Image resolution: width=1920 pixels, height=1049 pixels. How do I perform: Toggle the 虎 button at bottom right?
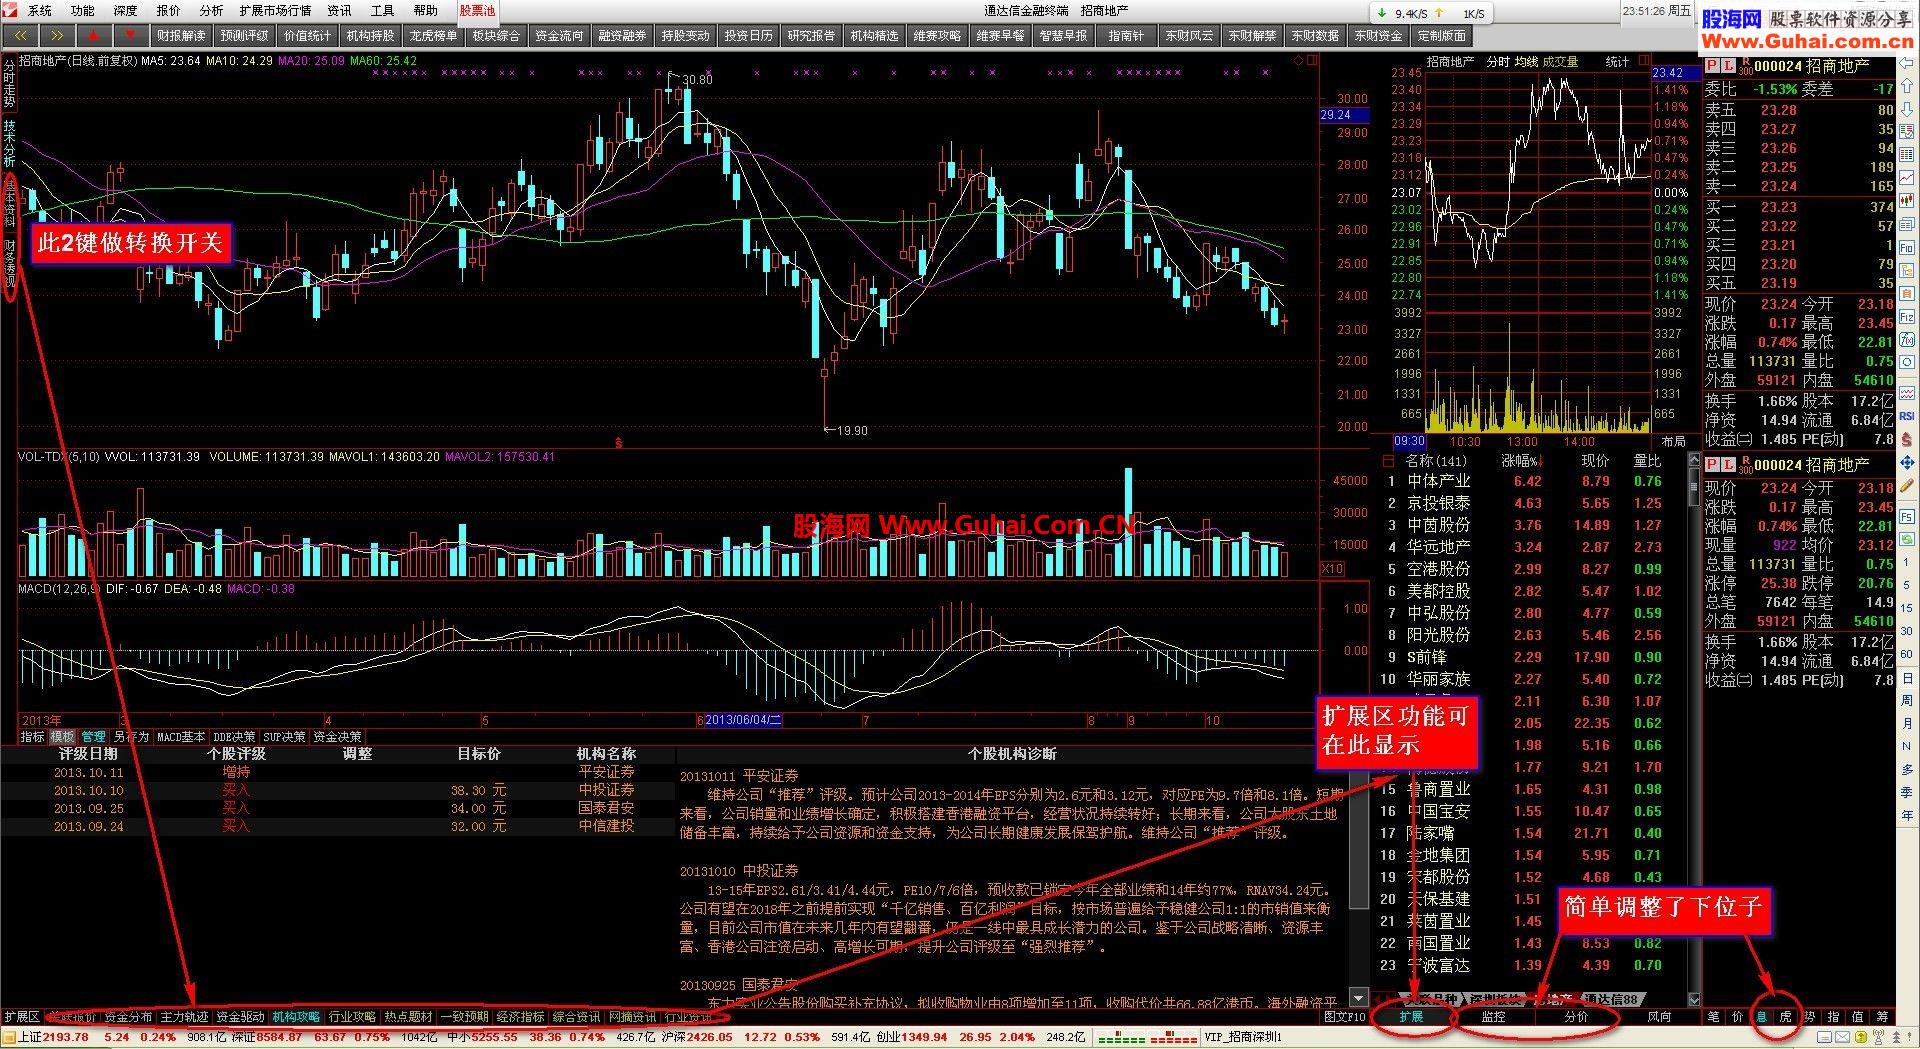click(1786, 1017)
